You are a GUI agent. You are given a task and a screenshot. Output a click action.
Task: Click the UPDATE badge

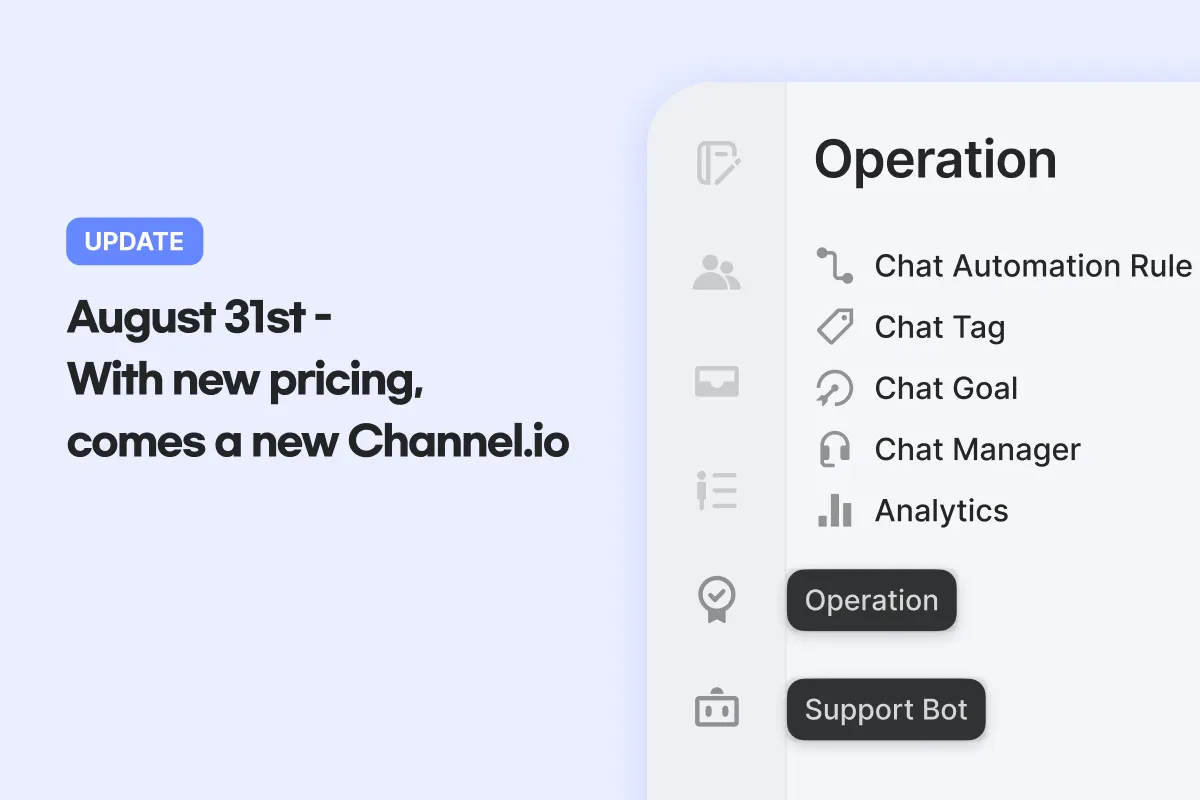tap(134, 242)
